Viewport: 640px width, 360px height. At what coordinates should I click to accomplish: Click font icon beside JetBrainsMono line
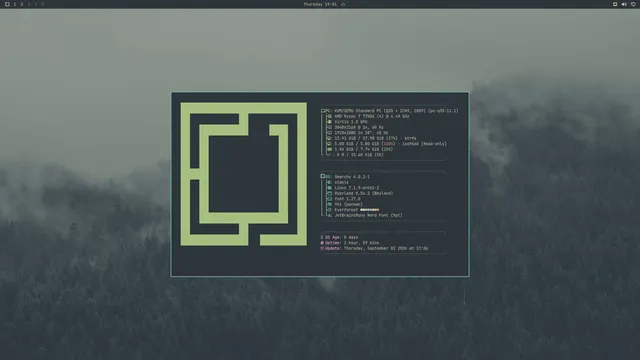[329, 215]
